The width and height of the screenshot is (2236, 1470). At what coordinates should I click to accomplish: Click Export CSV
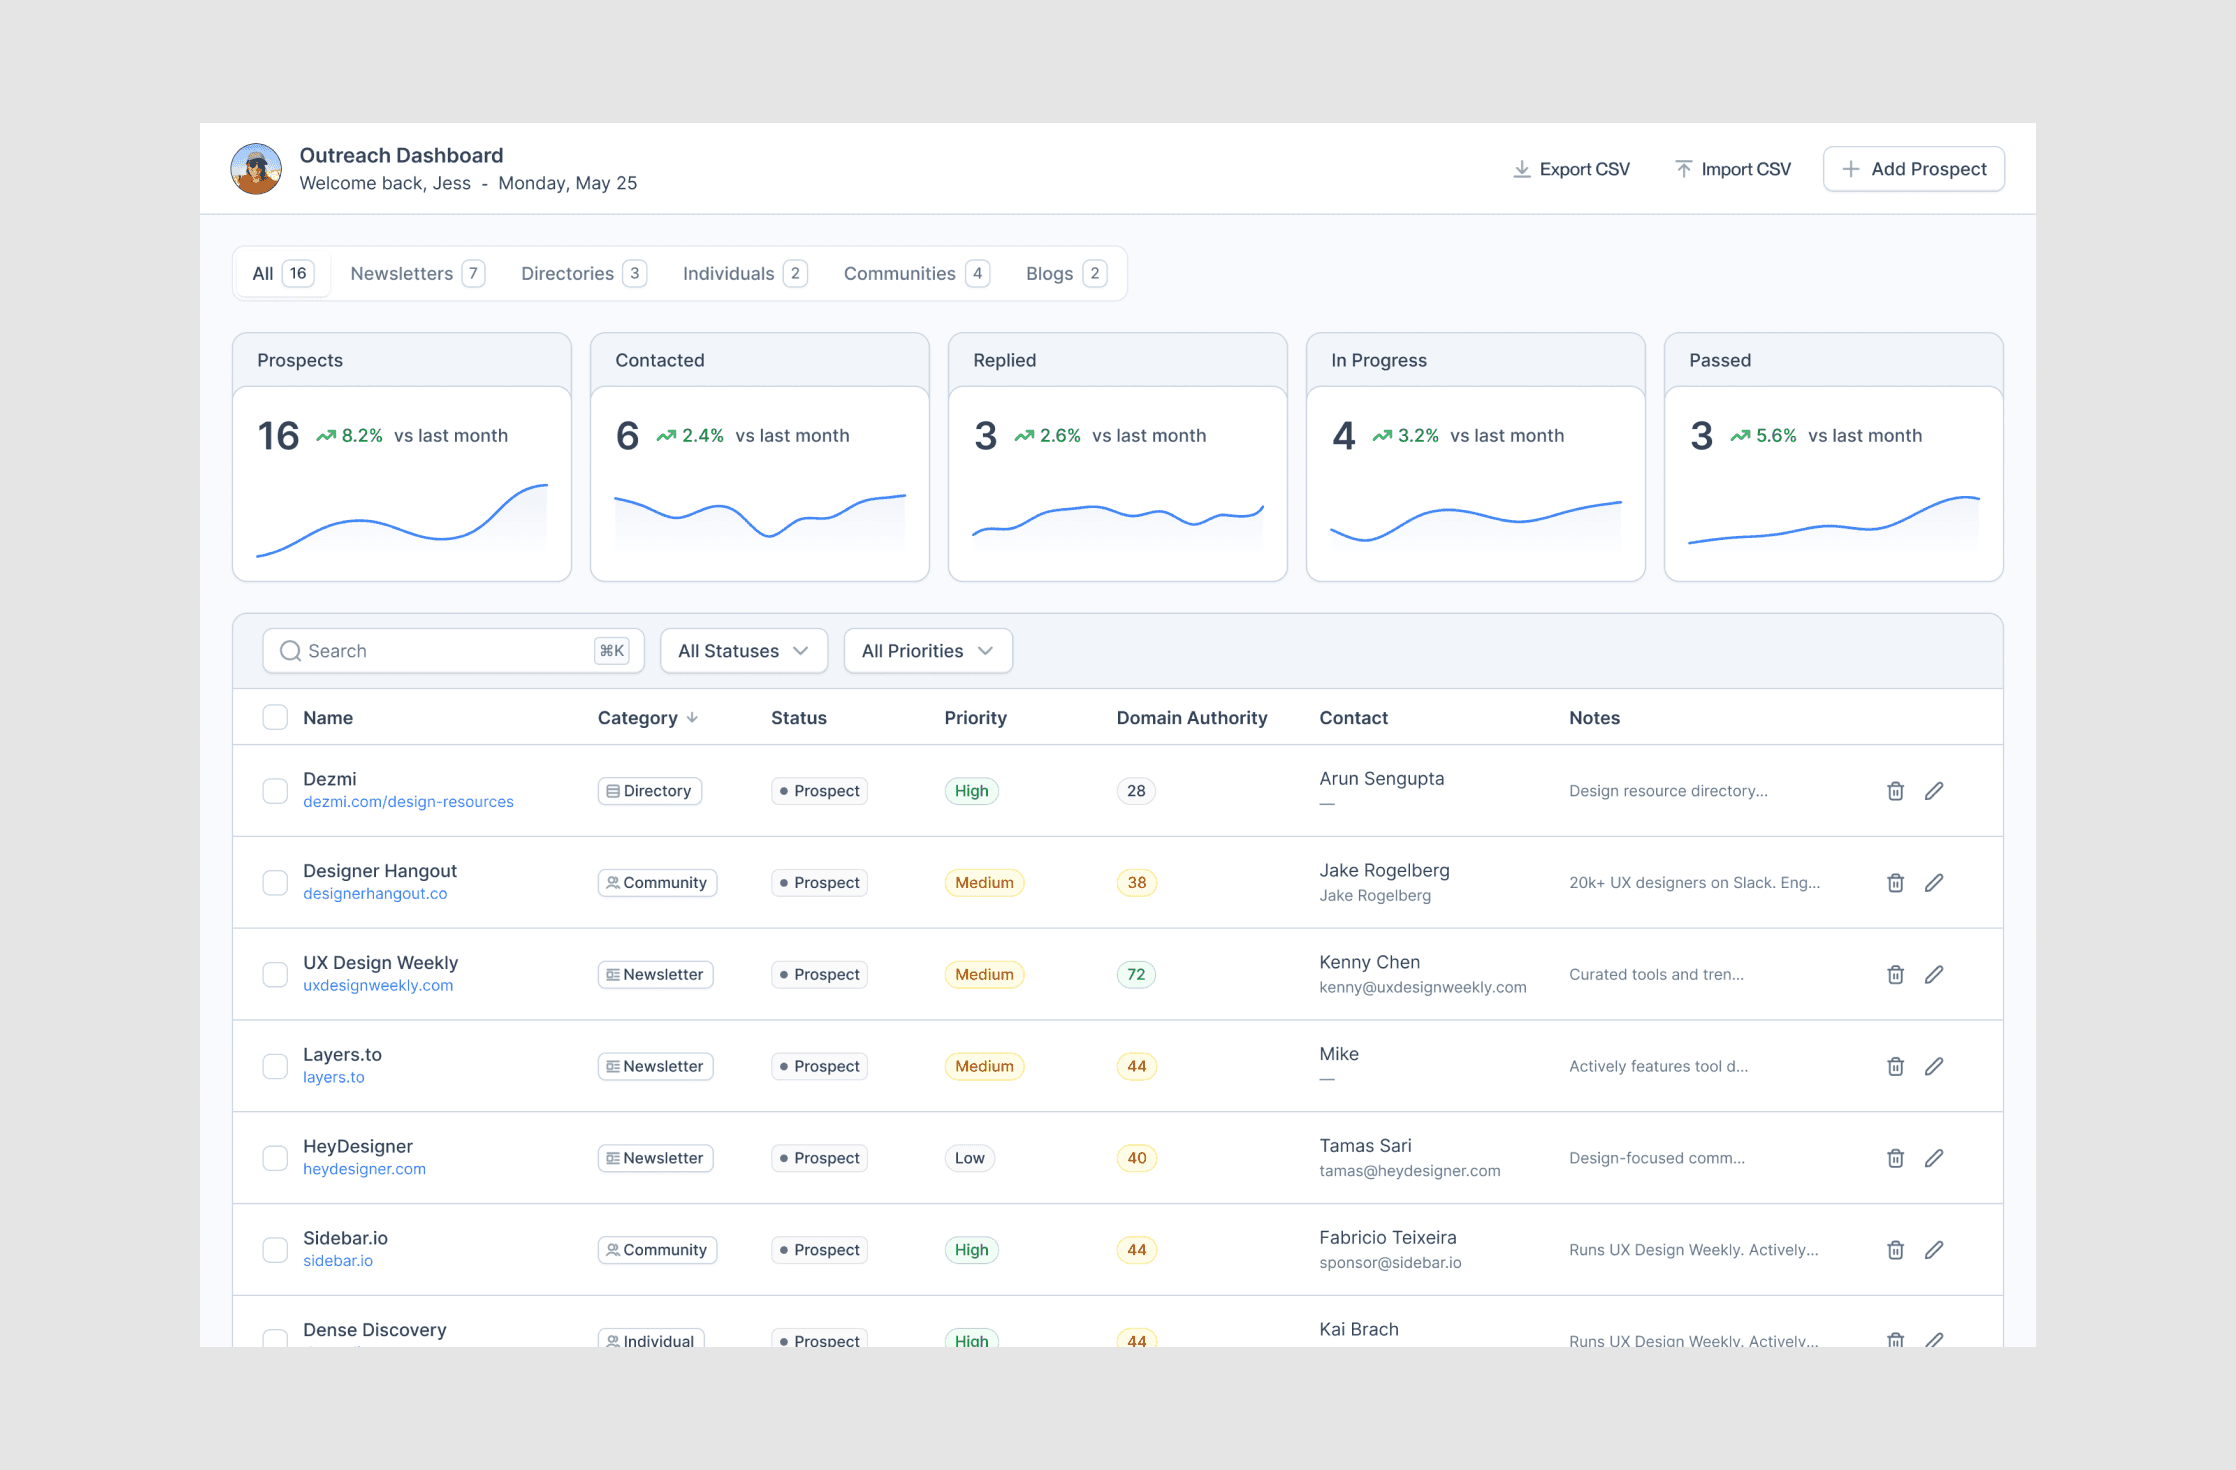(x=1571, y=169)
